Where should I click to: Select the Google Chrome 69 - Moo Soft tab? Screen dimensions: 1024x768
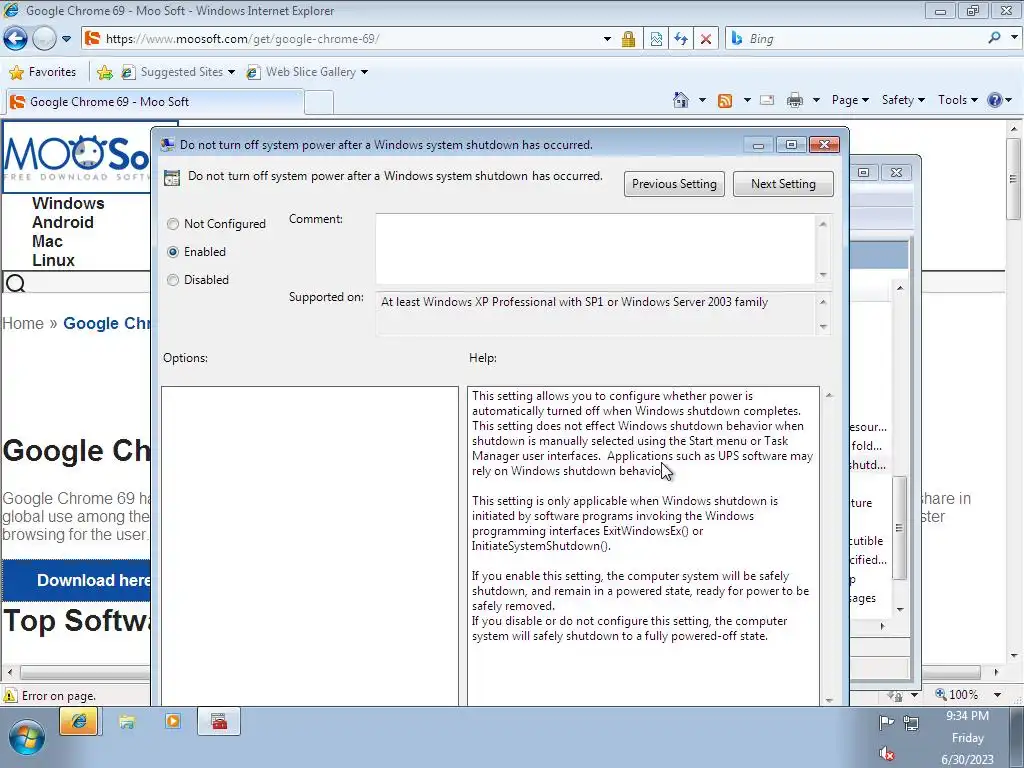point(154,102)
